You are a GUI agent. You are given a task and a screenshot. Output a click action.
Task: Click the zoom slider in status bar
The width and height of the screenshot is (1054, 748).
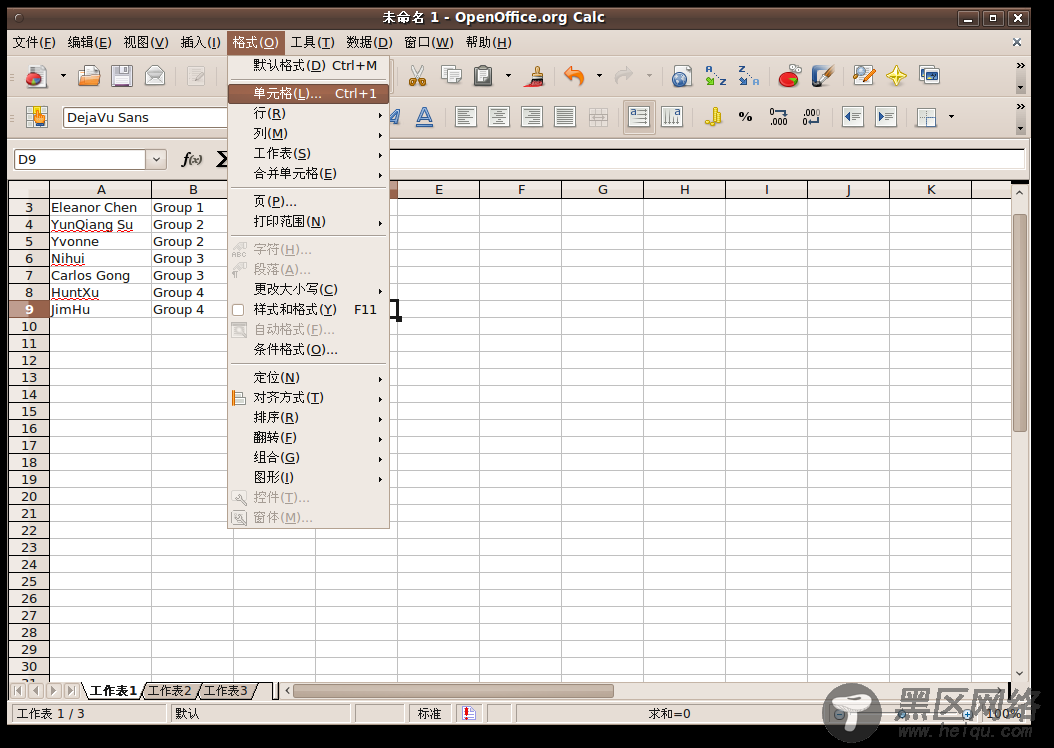tap(904, 714)
